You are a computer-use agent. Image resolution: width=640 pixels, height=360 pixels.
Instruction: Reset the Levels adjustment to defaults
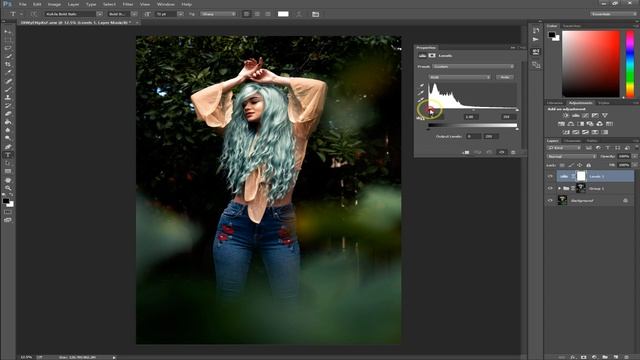click(x=489, y=152)
